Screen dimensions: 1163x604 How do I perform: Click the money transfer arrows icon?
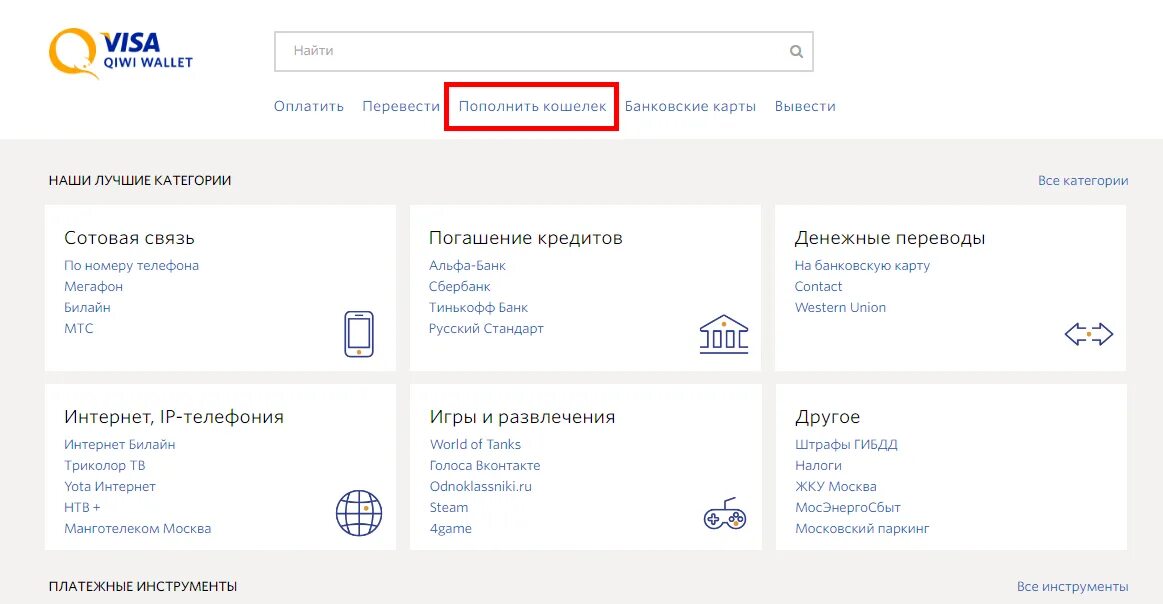pyautogui.click(x=1089, y=334)
